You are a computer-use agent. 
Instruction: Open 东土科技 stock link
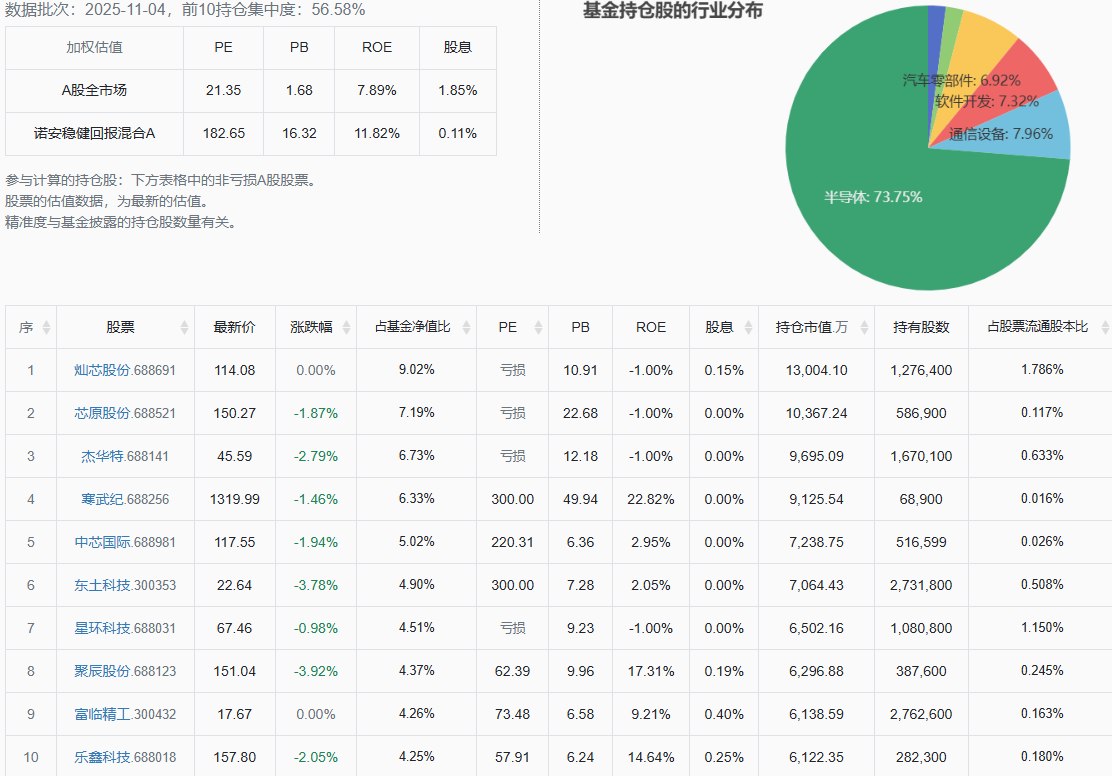102,585
